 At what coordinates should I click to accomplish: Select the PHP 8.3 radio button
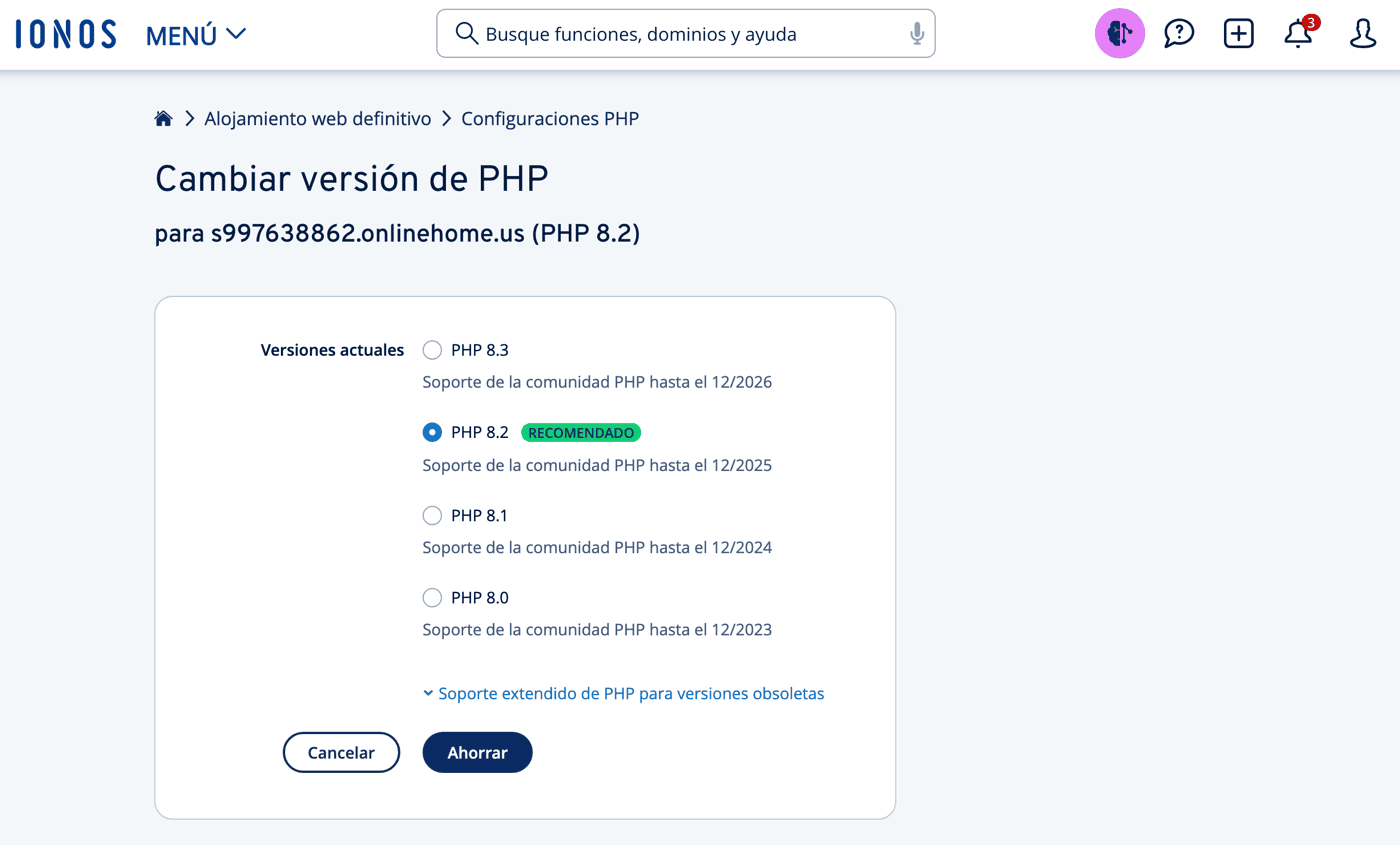pos(432,350)
